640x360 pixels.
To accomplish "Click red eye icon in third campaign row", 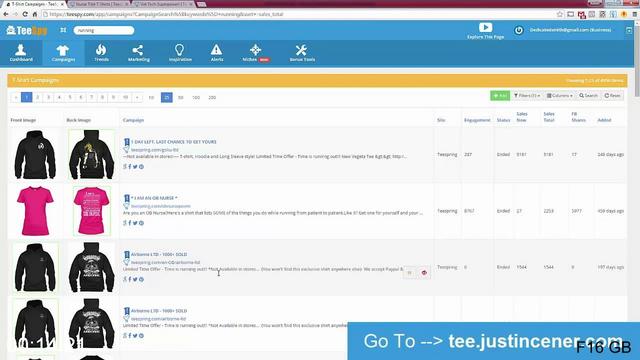I will [x=424, y=273].
